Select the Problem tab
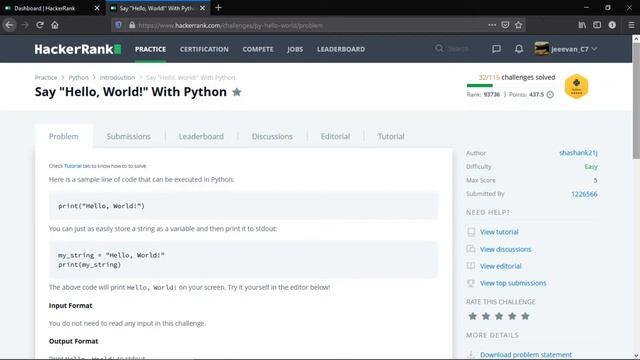 pos(64,136)
